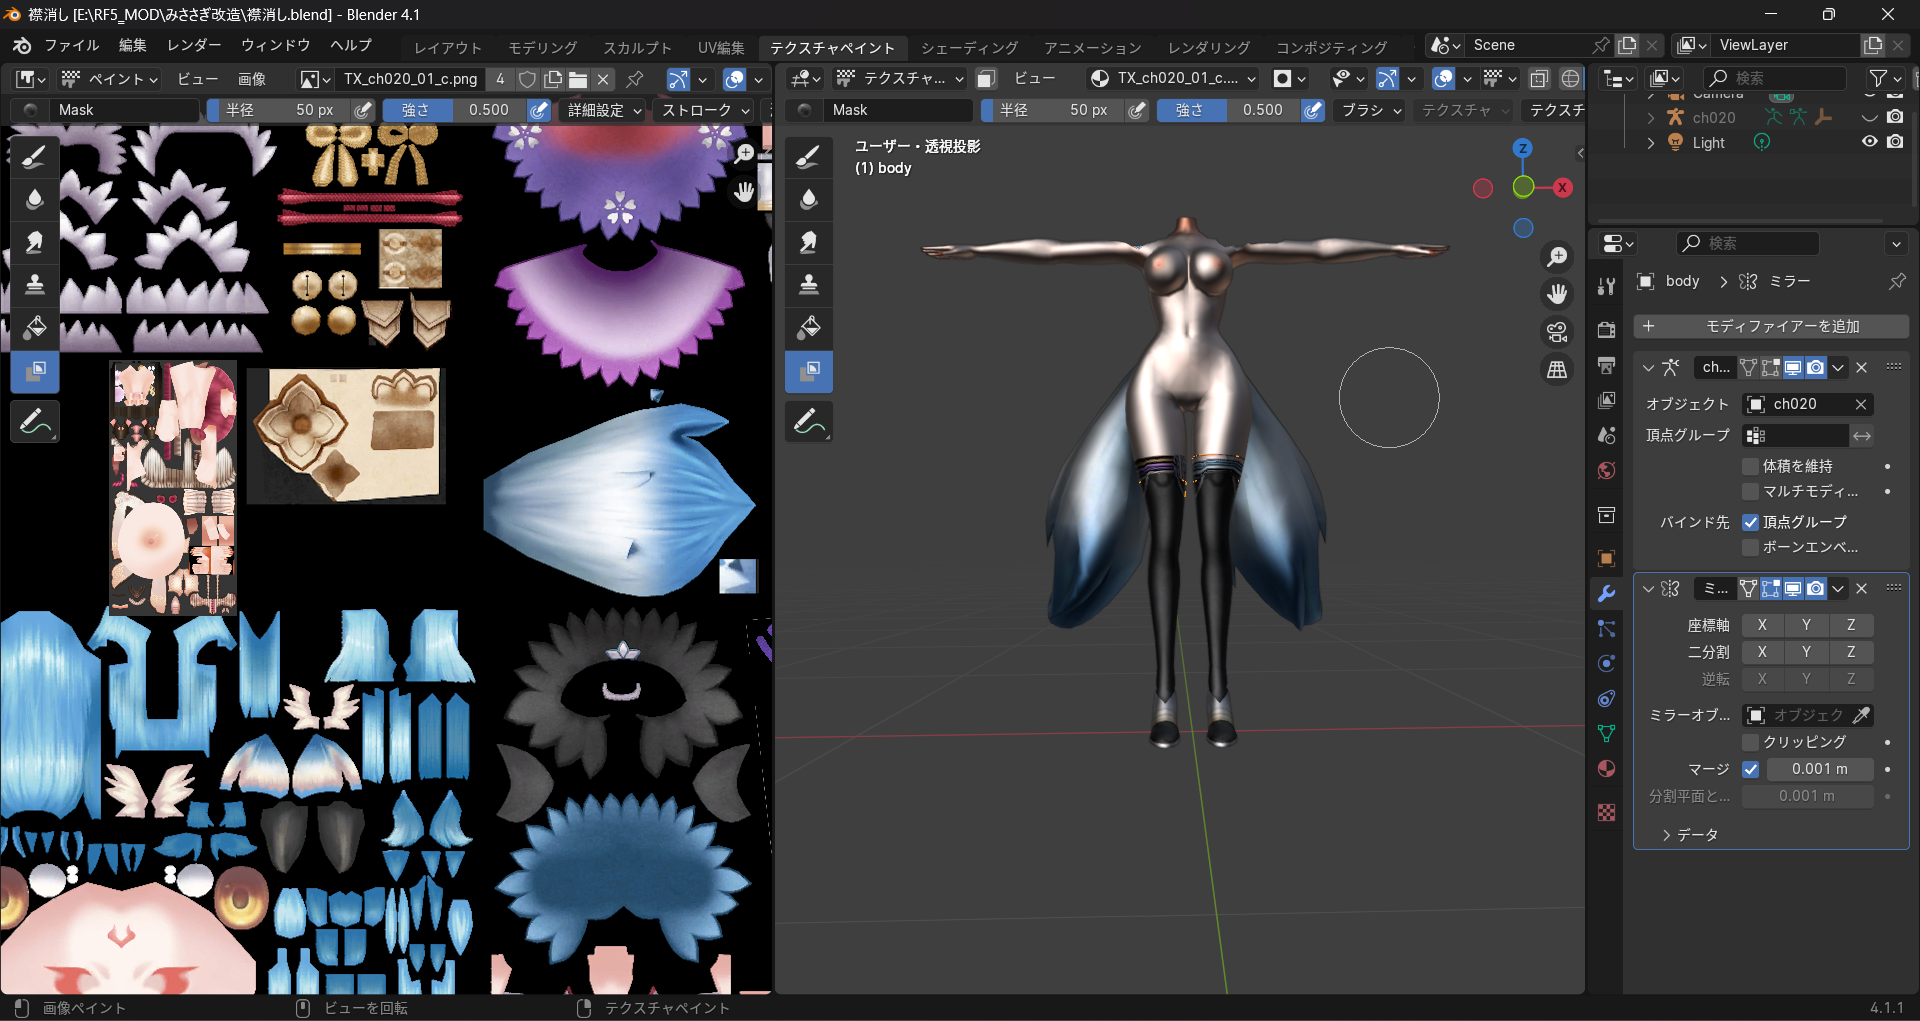Open the Output properties tab
The width and height of the screenshot is (1920, 1021).
point(1606,365)
